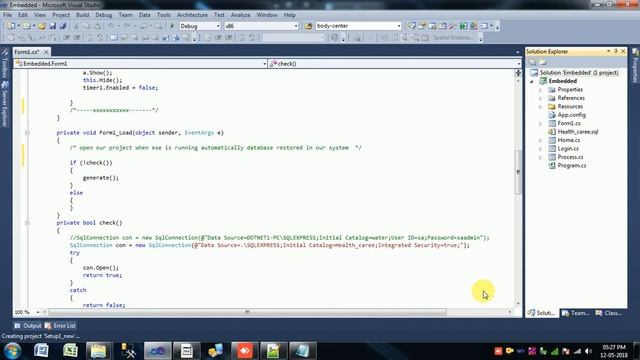The height and width of the screenshot is (360, 640).
Task: Click the editor horizontal scrollbar thumb
Action: coord(247,312)
